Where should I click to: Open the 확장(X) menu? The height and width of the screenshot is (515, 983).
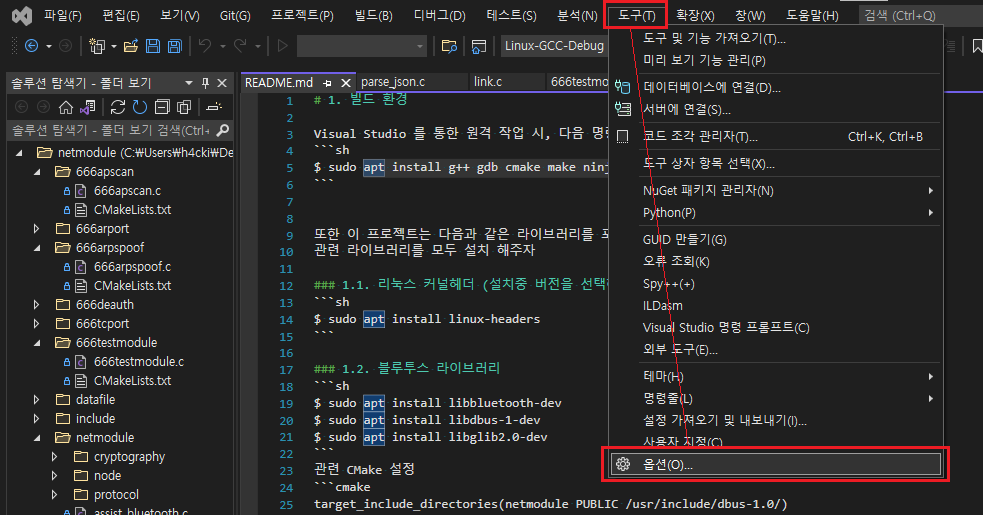pos(695,16)
